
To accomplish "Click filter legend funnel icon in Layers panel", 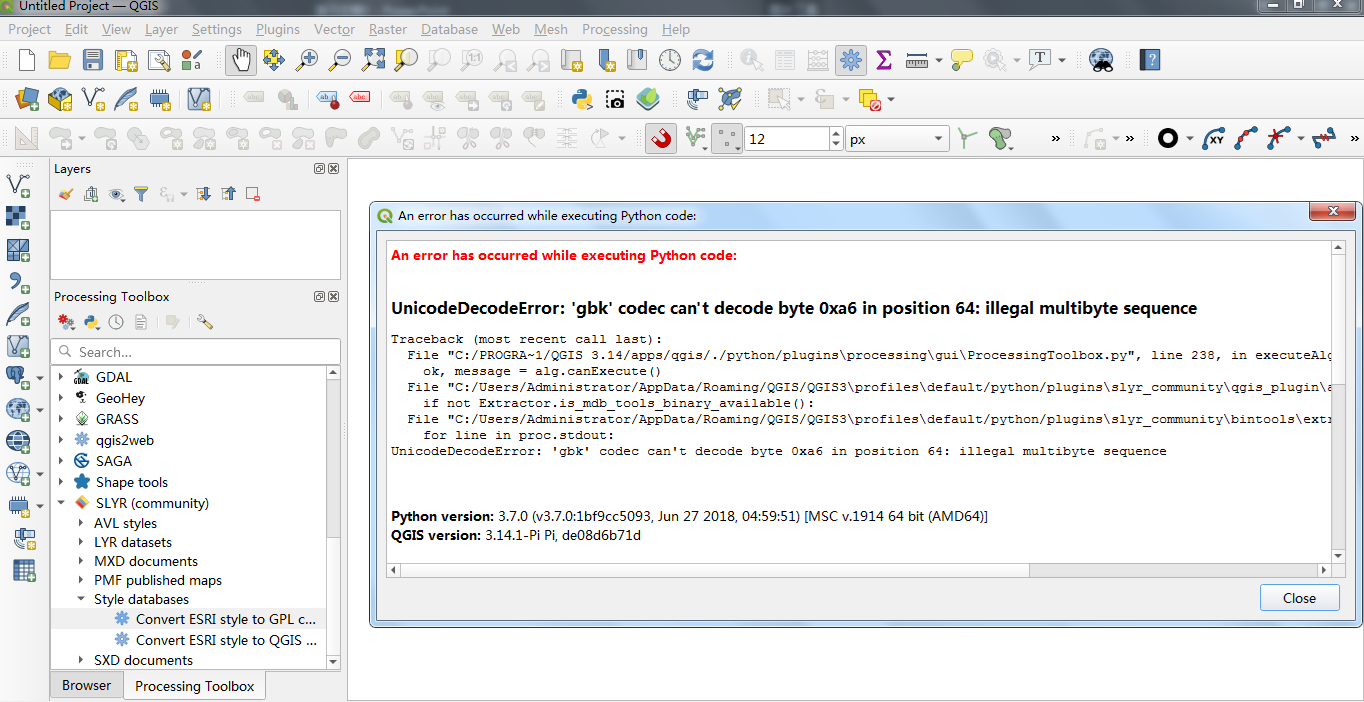I will pos(141,194).
